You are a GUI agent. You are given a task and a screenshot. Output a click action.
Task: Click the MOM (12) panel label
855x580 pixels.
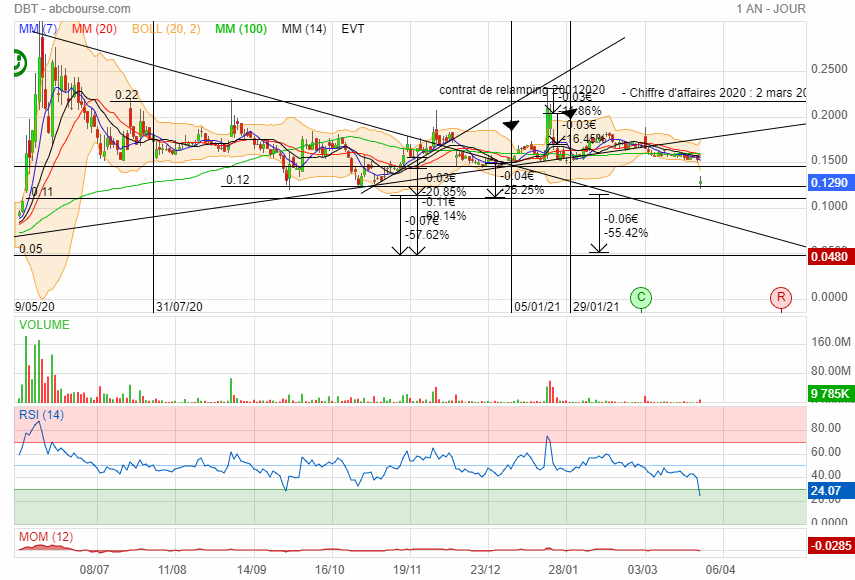point(46,537)
